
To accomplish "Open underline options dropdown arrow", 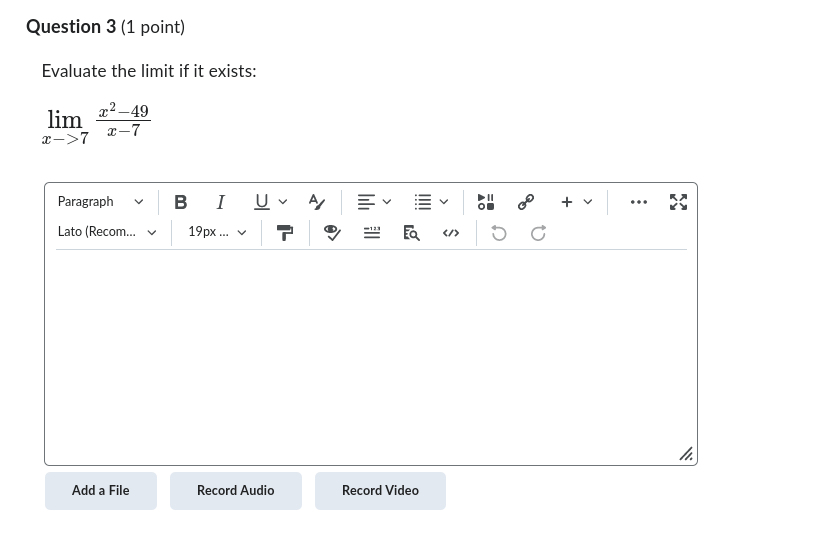I will coord(283,202).
